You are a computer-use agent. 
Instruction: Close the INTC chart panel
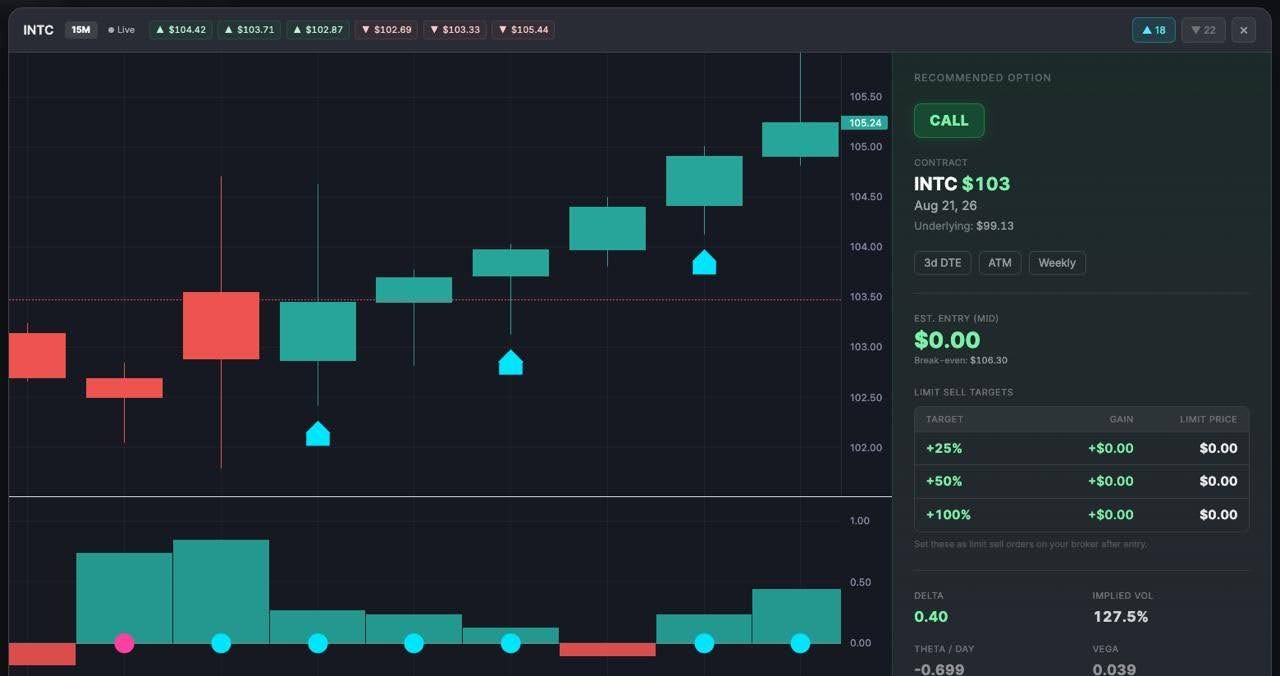pos(1243,30)
